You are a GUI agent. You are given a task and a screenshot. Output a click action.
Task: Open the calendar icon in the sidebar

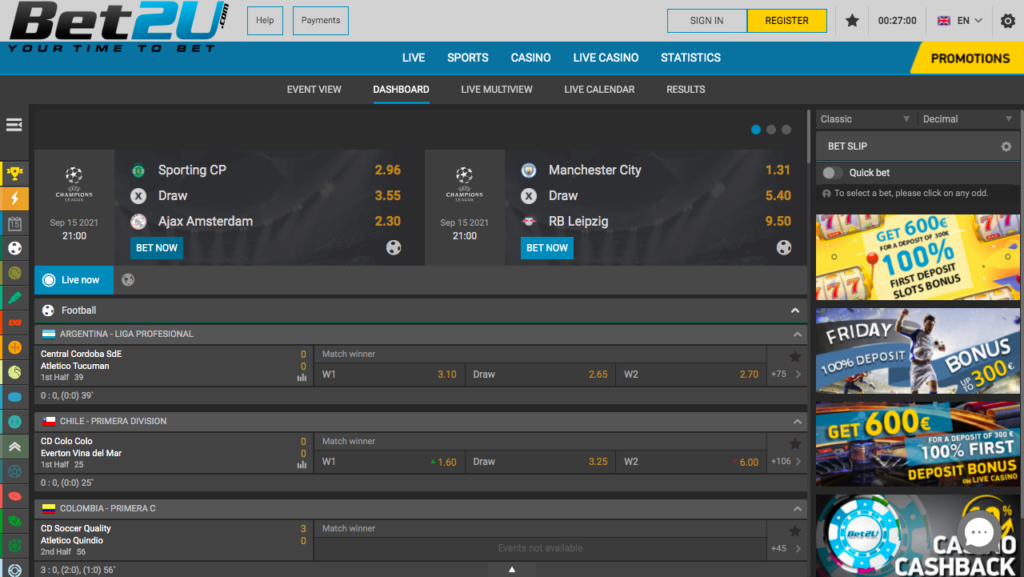coord(14,224)
